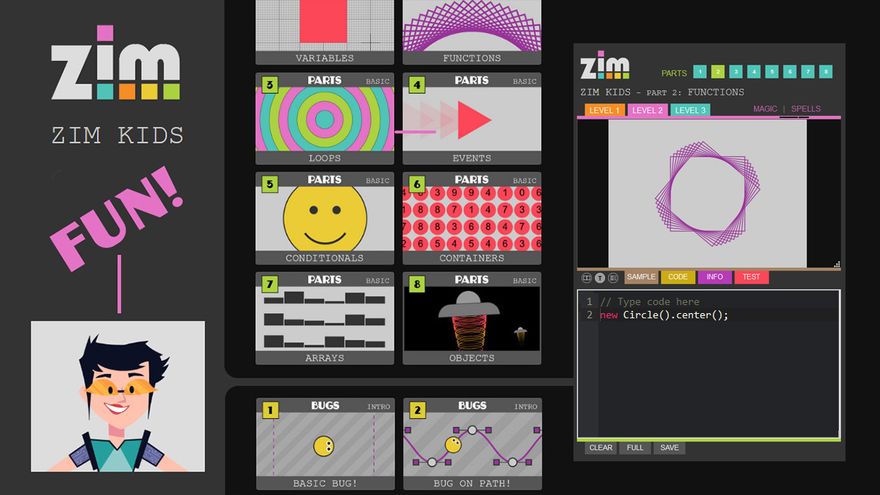
Task: Open Parts square number 5 in the header
Action: click(772, 72)
